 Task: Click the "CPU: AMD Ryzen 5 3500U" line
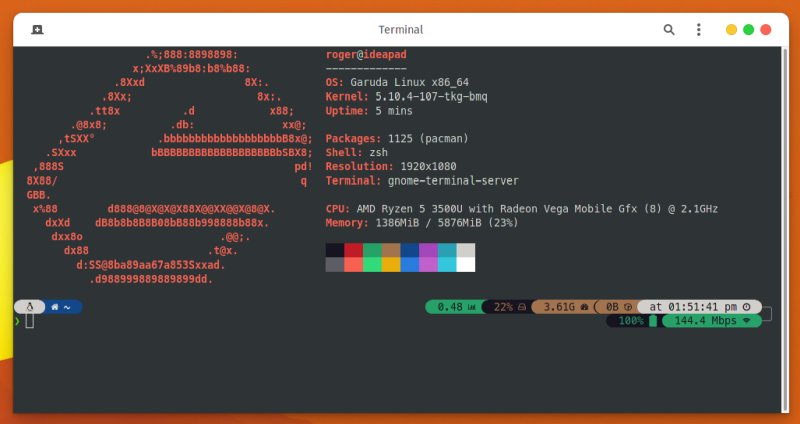(x=521, y=209)
